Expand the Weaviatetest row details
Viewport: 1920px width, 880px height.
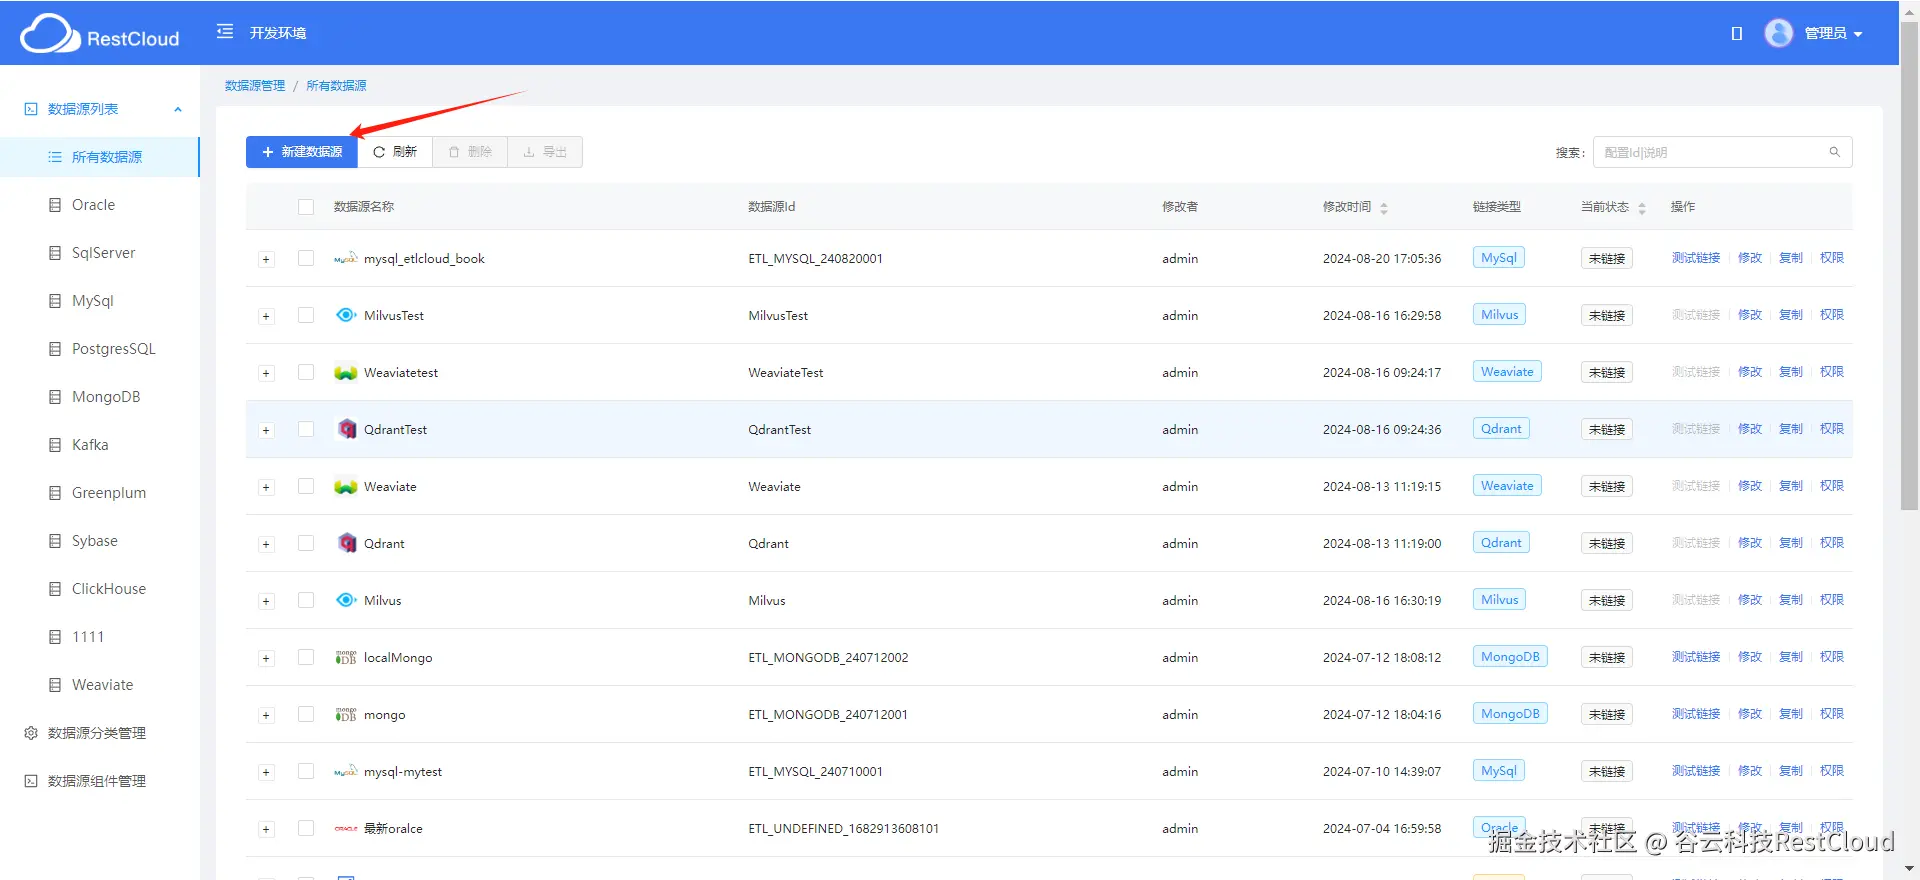(x=266, y=373)
